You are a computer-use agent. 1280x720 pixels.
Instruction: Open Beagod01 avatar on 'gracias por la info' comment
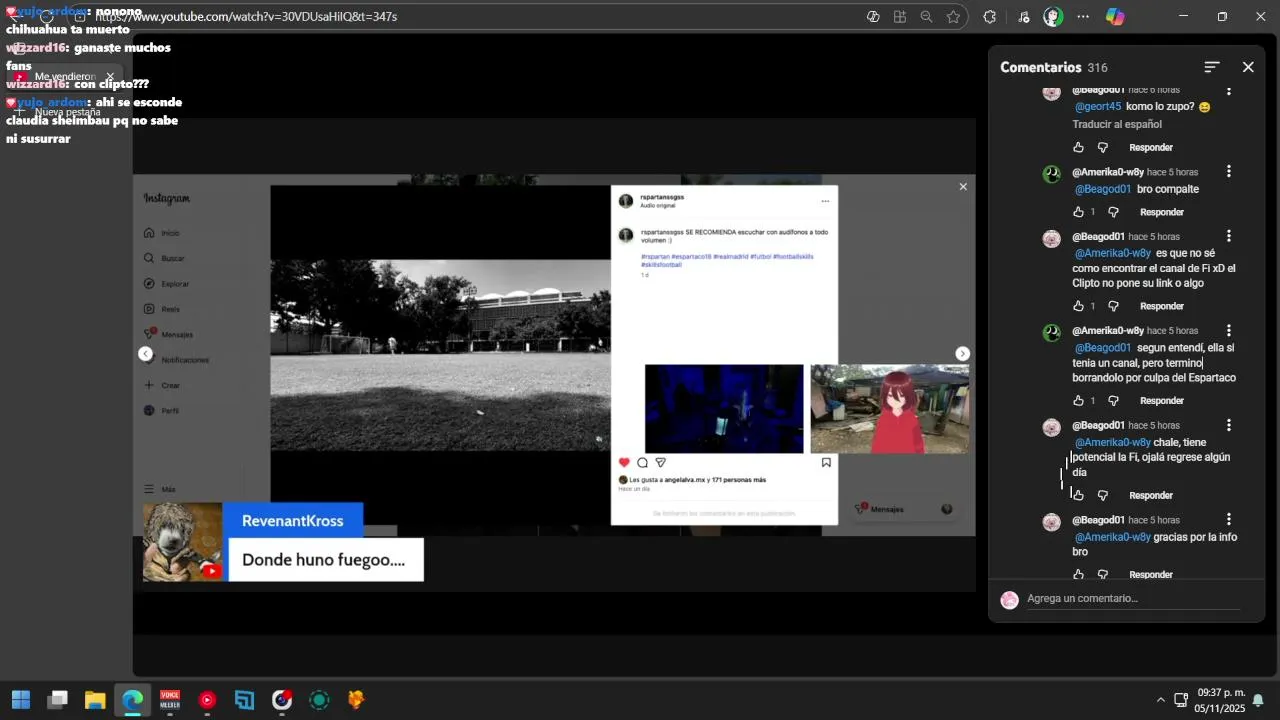point(1052,522)
